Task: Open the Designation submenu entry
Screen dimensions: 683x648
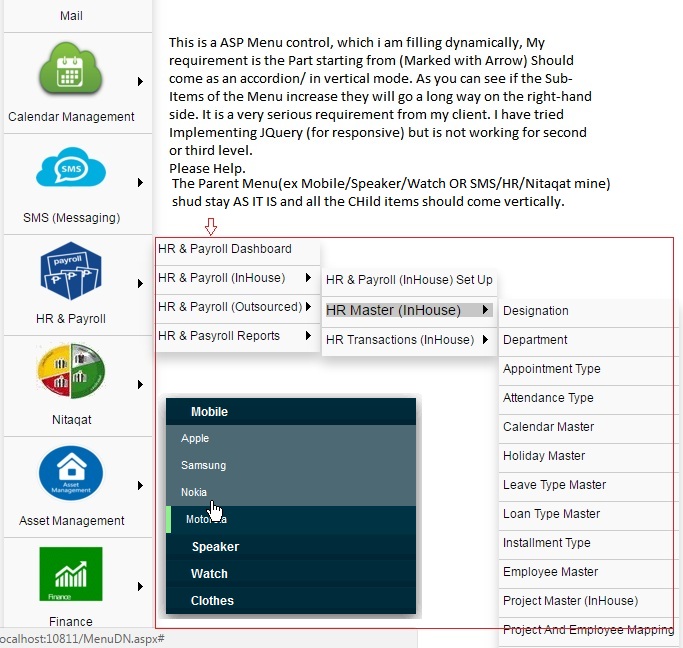Action: pyautogui.click(x=588, y=311)
